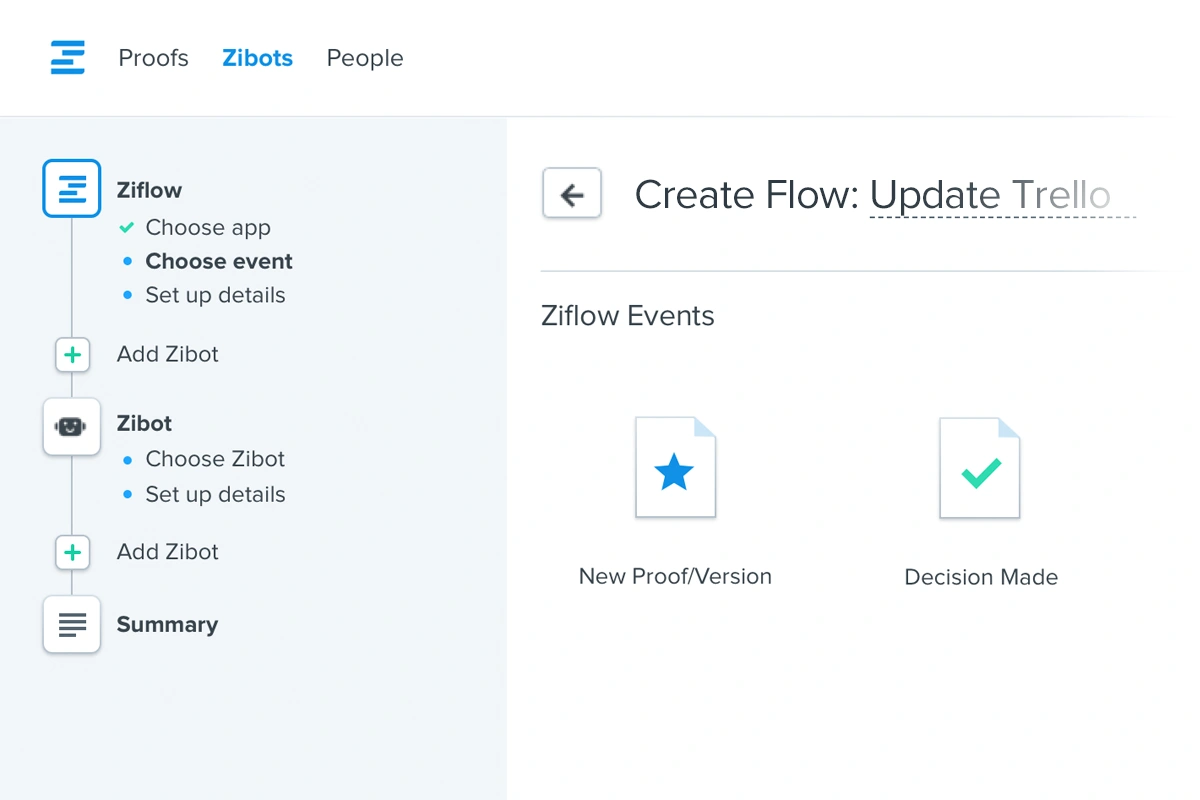This screenshot has width=1200, height=800.
Task: Edit the flow name Update Trello field
Action: pos(1000,195)
